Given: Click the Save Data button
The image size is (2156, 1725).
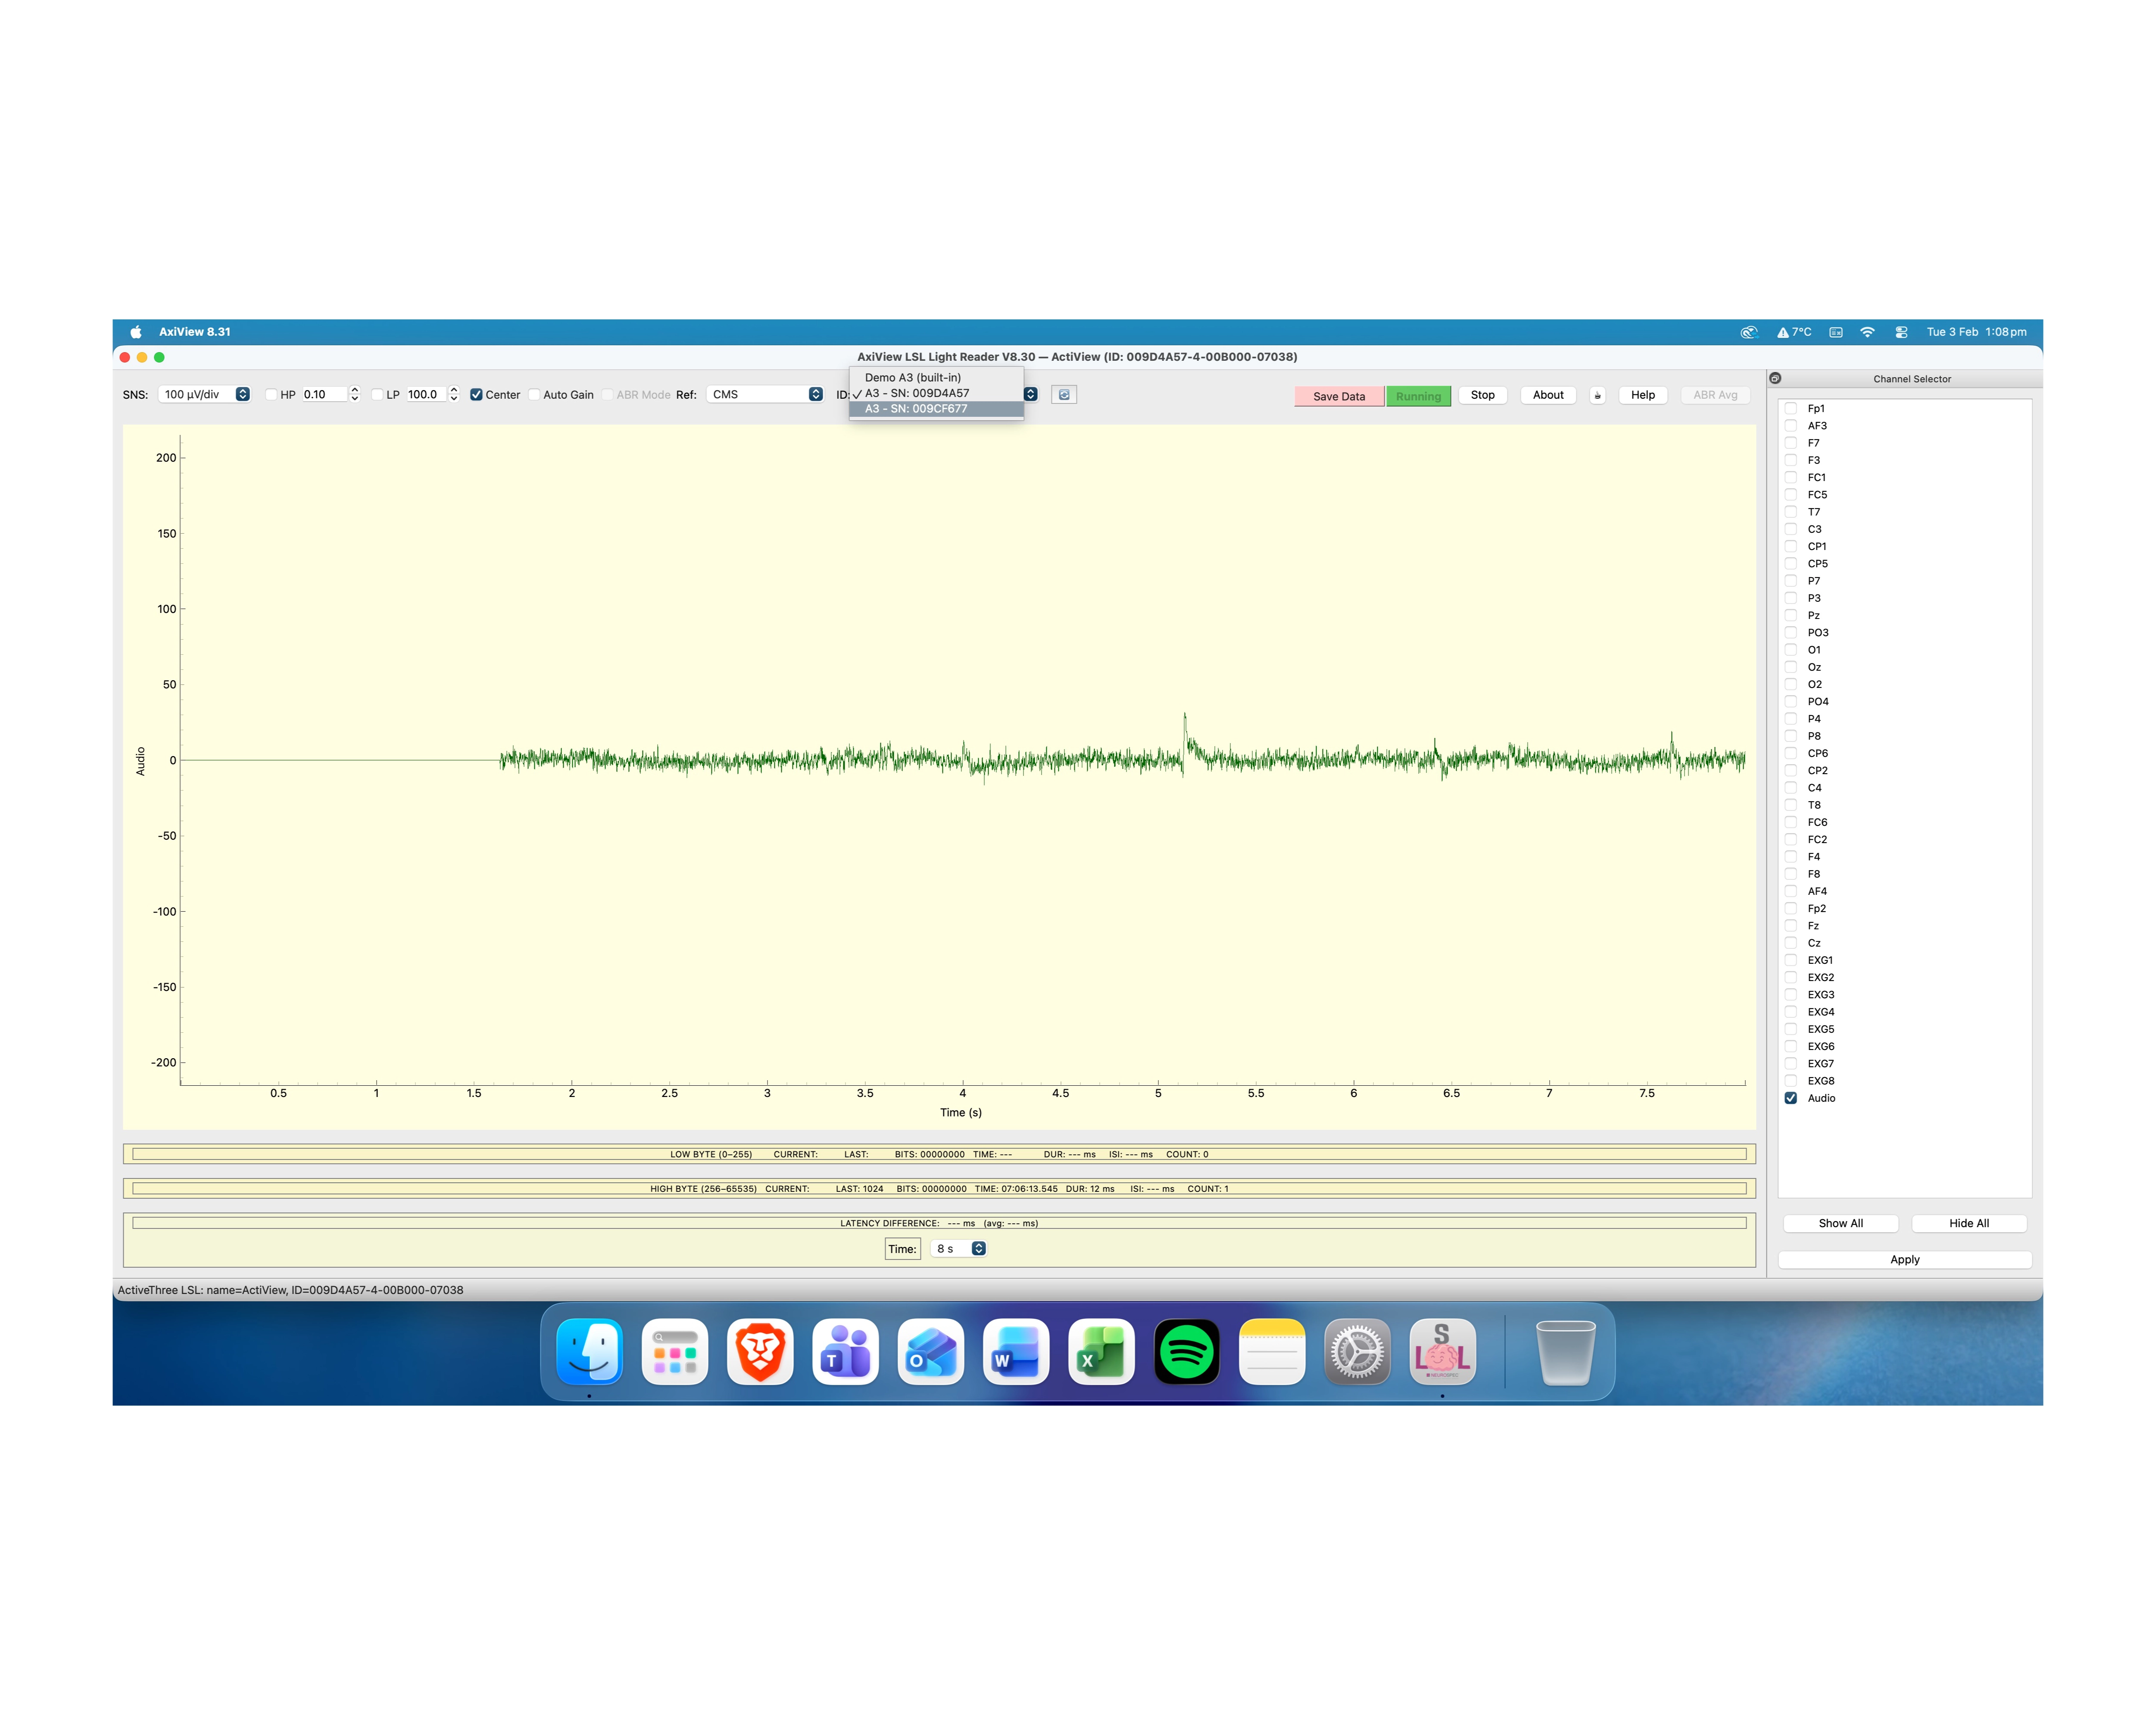Looking at the screenshot, I should 1339,396.
